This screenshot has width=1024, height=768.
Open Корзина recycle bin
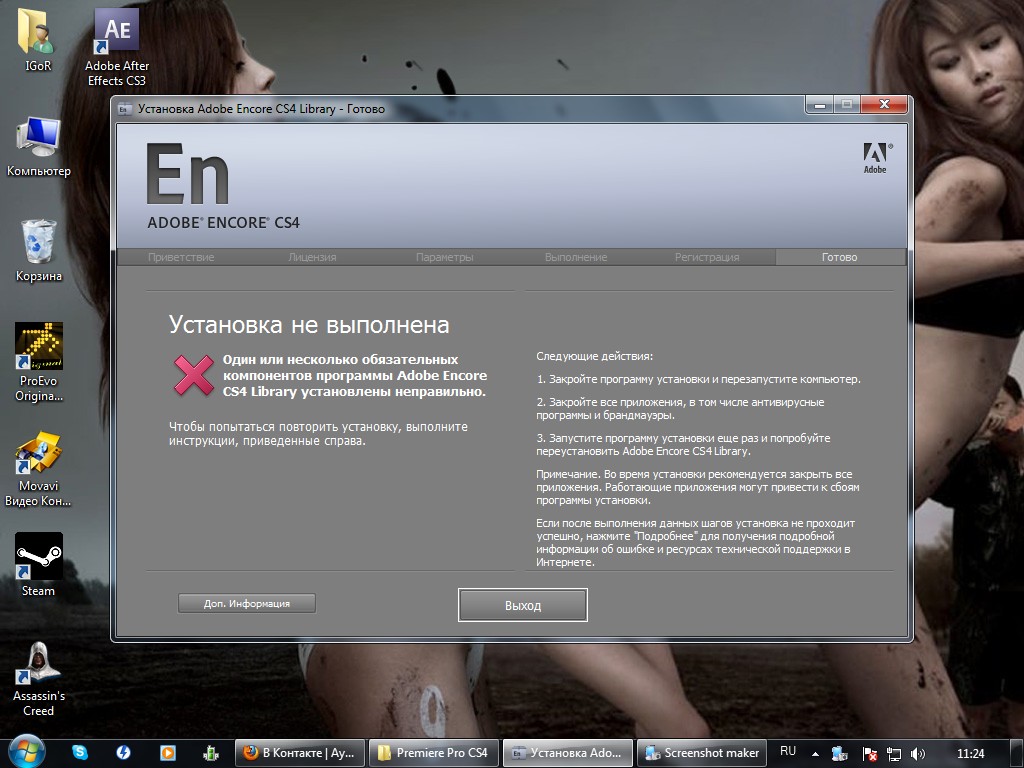[x=39, y=251]
